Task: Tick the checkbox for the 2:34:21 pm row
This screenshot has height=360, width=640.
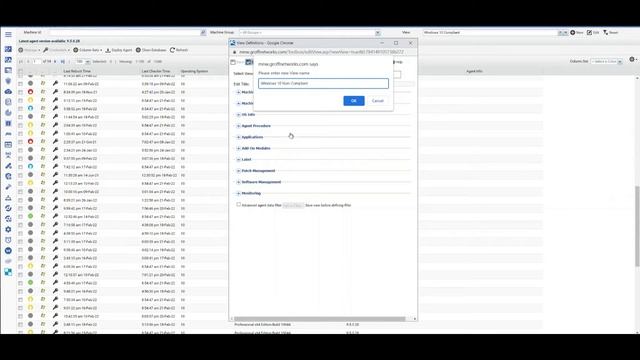Action: pyautogui.click(x=20, y=150)
